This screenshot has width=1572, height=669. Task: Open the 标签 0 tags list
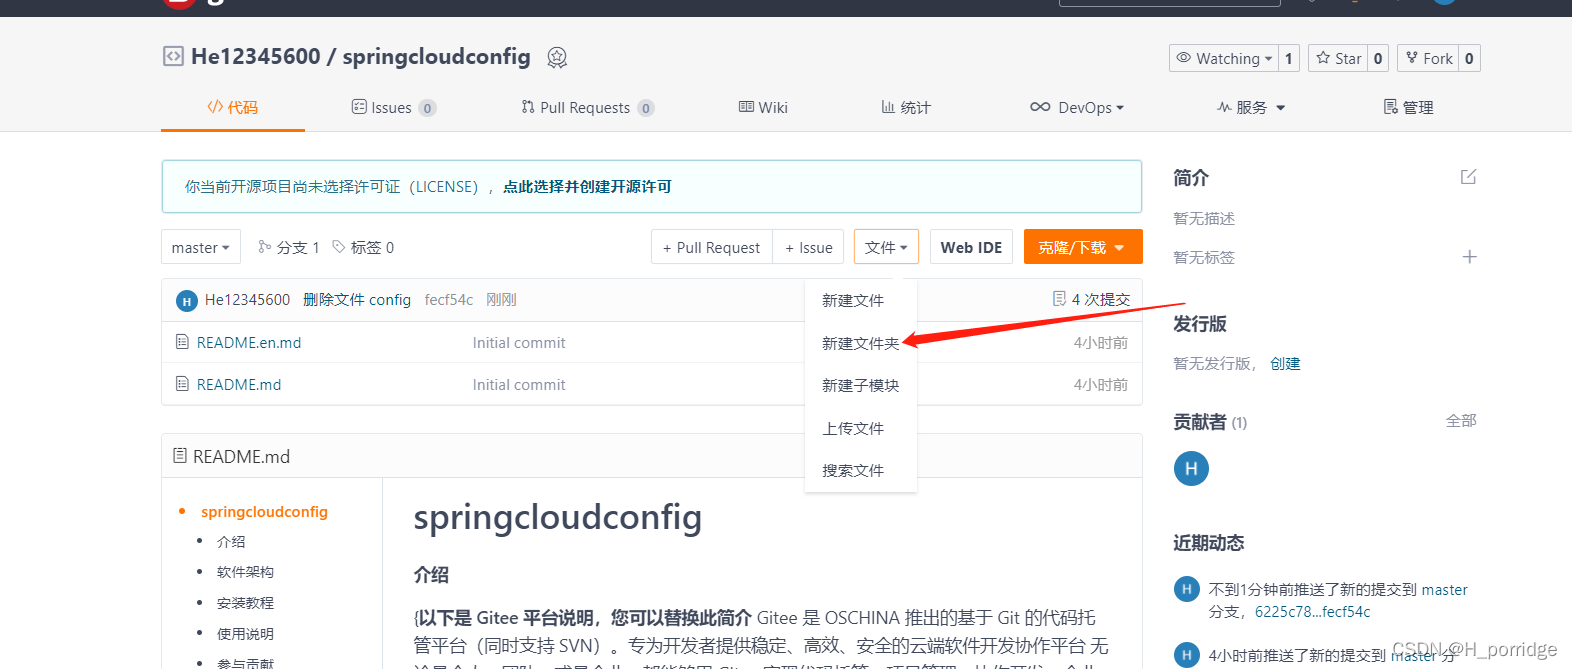click(363, 247)
